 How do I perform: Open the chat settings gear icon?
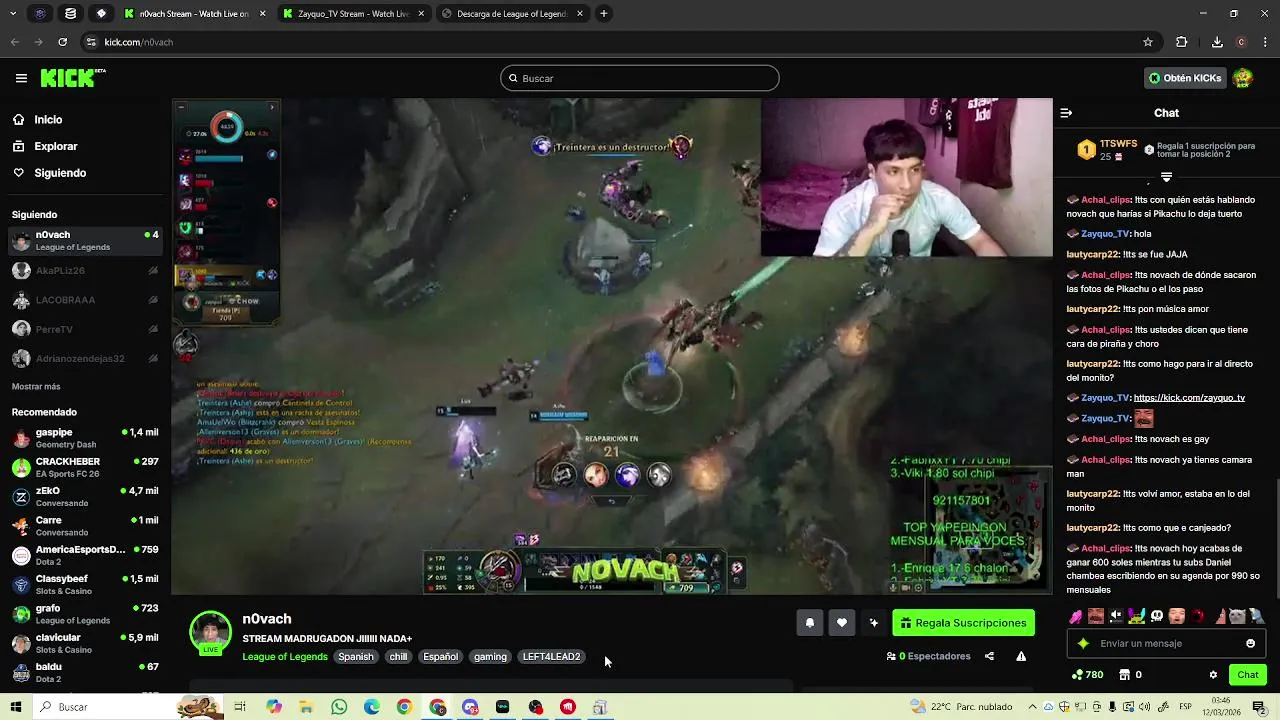[1213, 675]
